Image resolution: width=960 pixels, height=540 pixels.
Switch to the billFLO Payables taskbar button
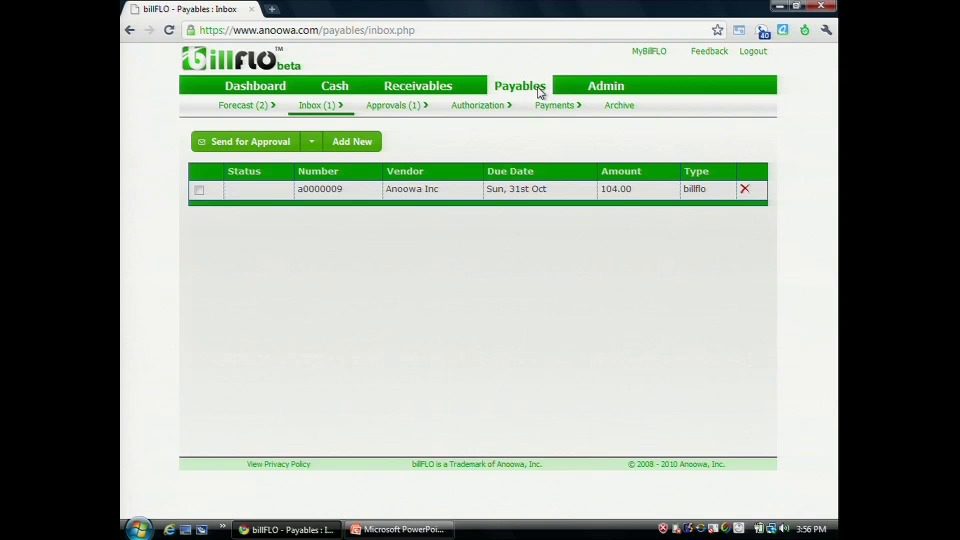(x=287, y=530)
